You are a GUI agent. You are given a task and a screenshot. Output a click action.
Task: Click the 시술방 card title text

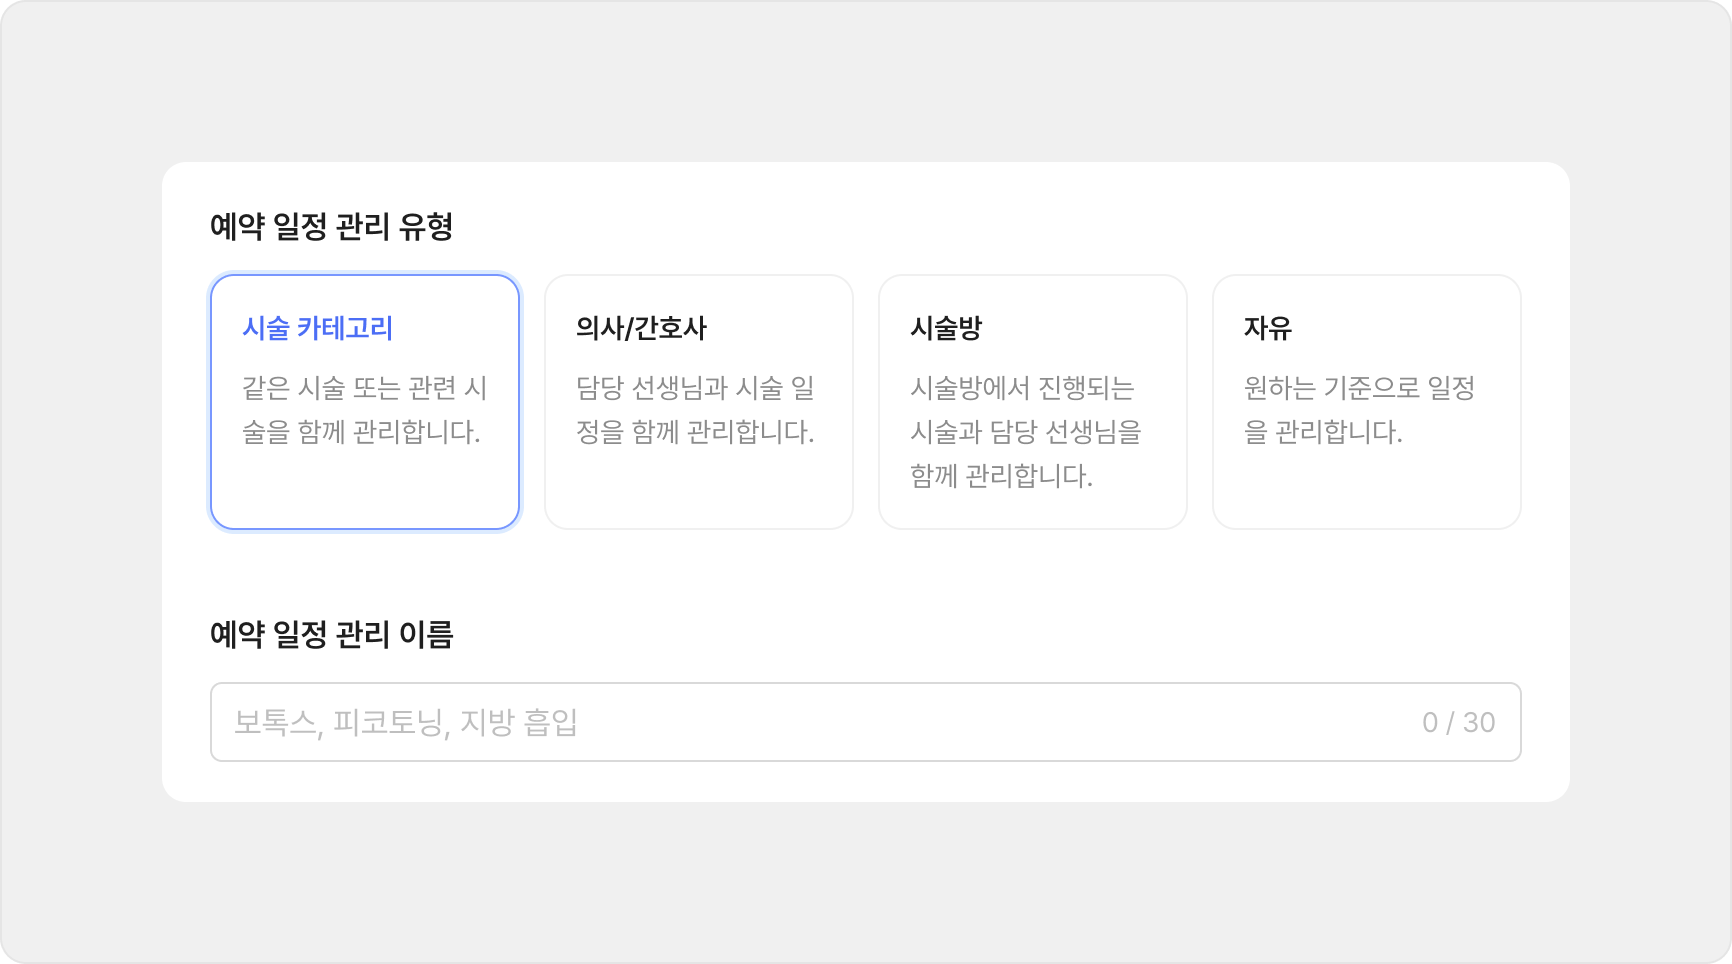(x=945, y=328)
